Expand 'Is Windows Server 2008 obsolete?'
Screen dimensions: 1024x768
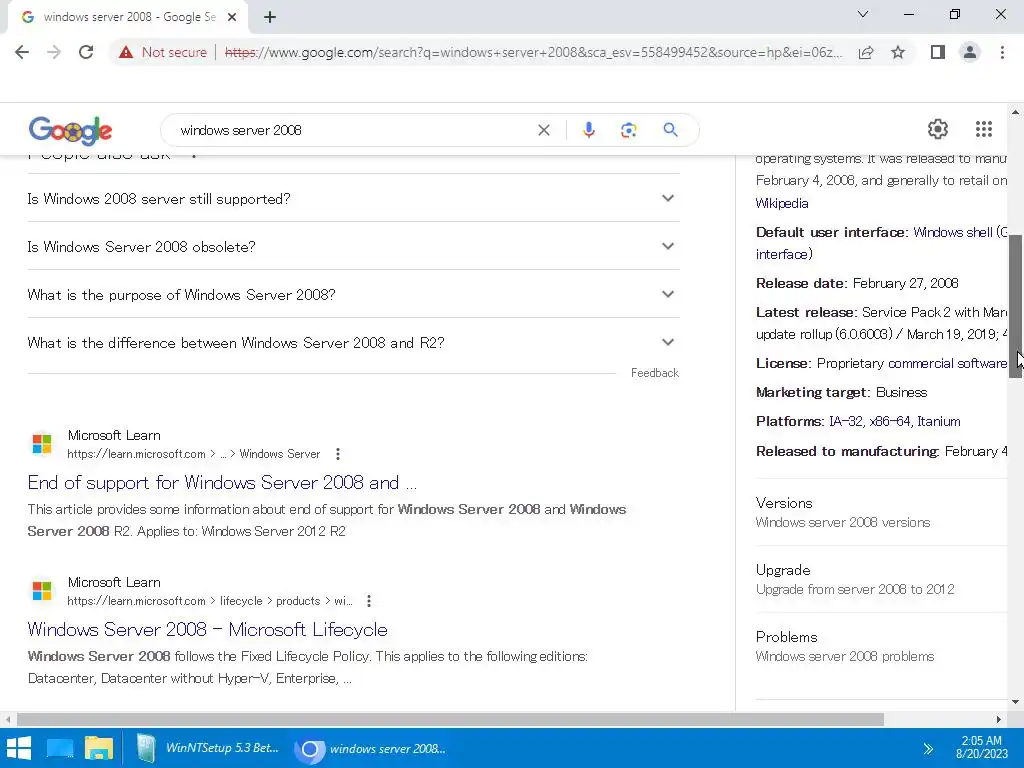(353, 246)
